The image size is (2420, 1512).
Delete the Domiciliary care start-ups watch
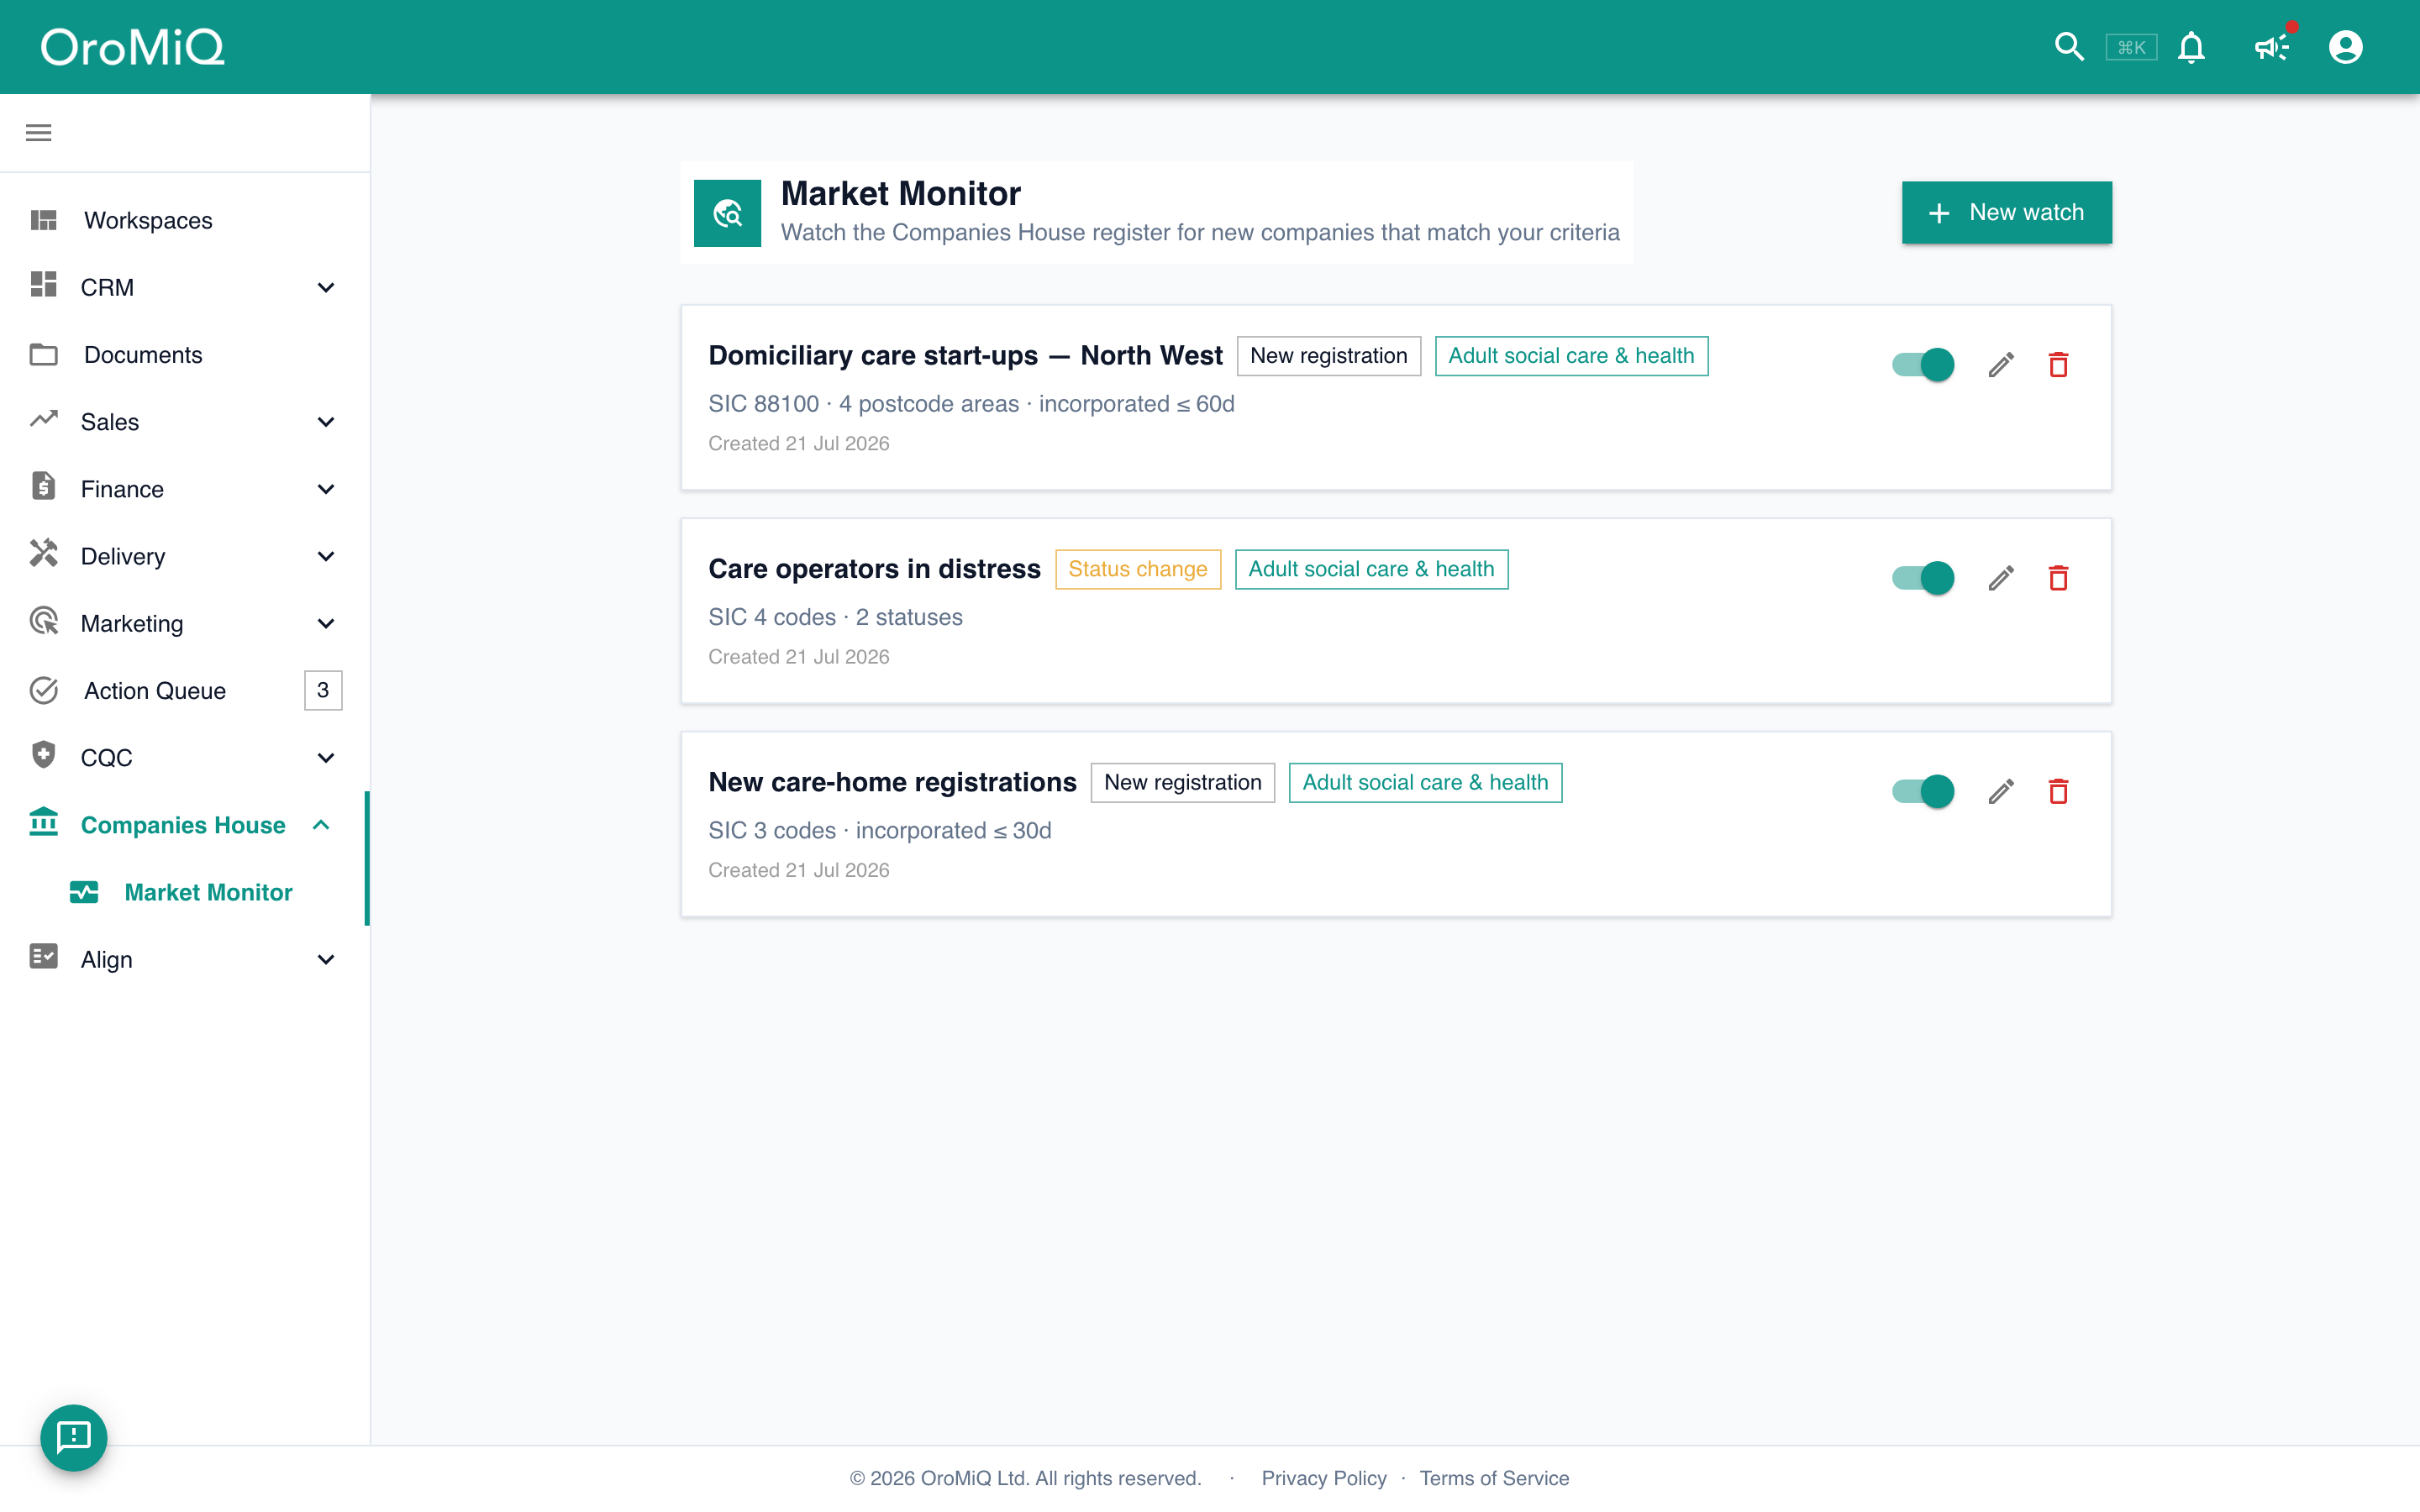coord(2058,365)
